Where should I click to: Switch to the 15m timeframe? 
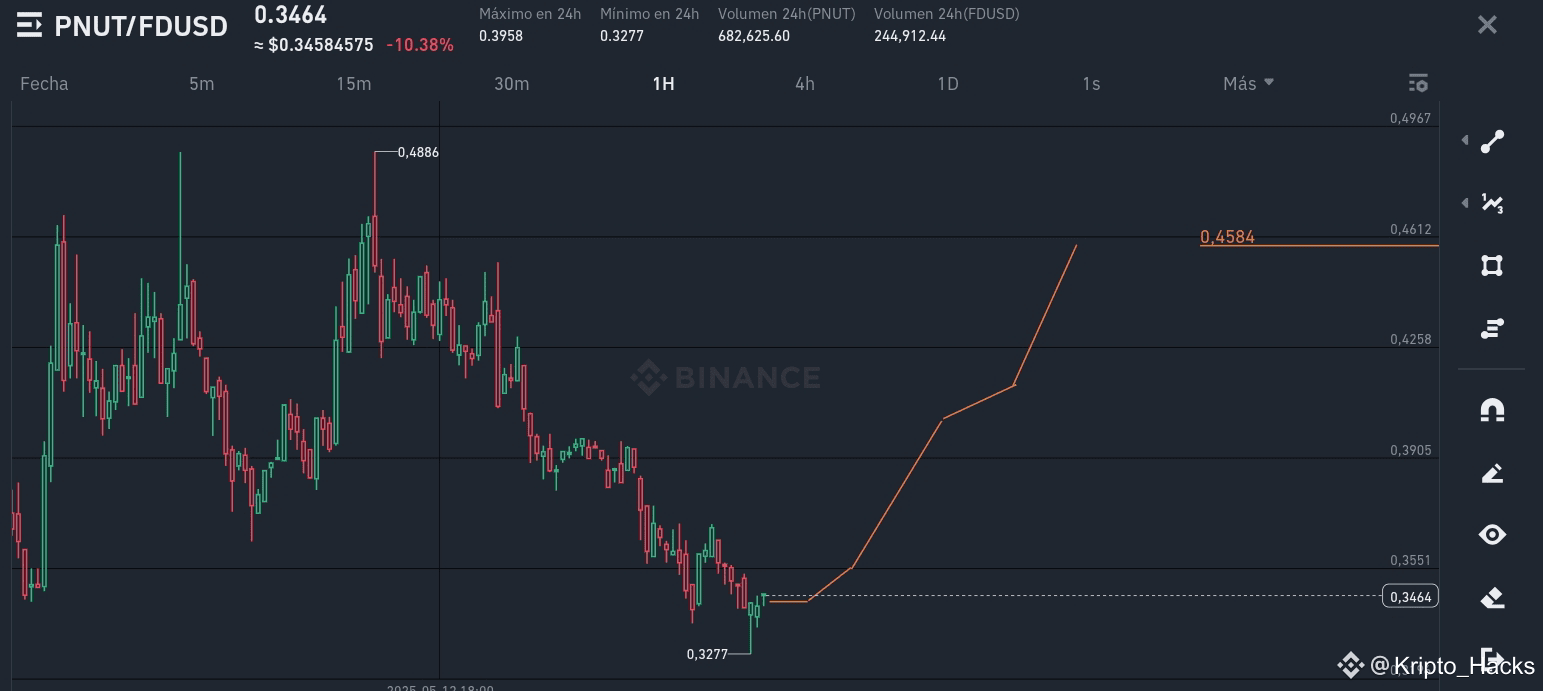354,83
